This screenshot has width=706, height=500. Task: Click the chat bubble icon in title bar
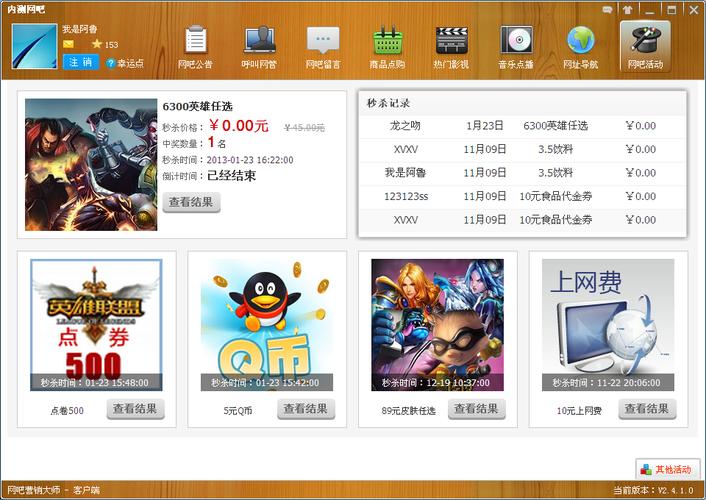coord(607,9)
